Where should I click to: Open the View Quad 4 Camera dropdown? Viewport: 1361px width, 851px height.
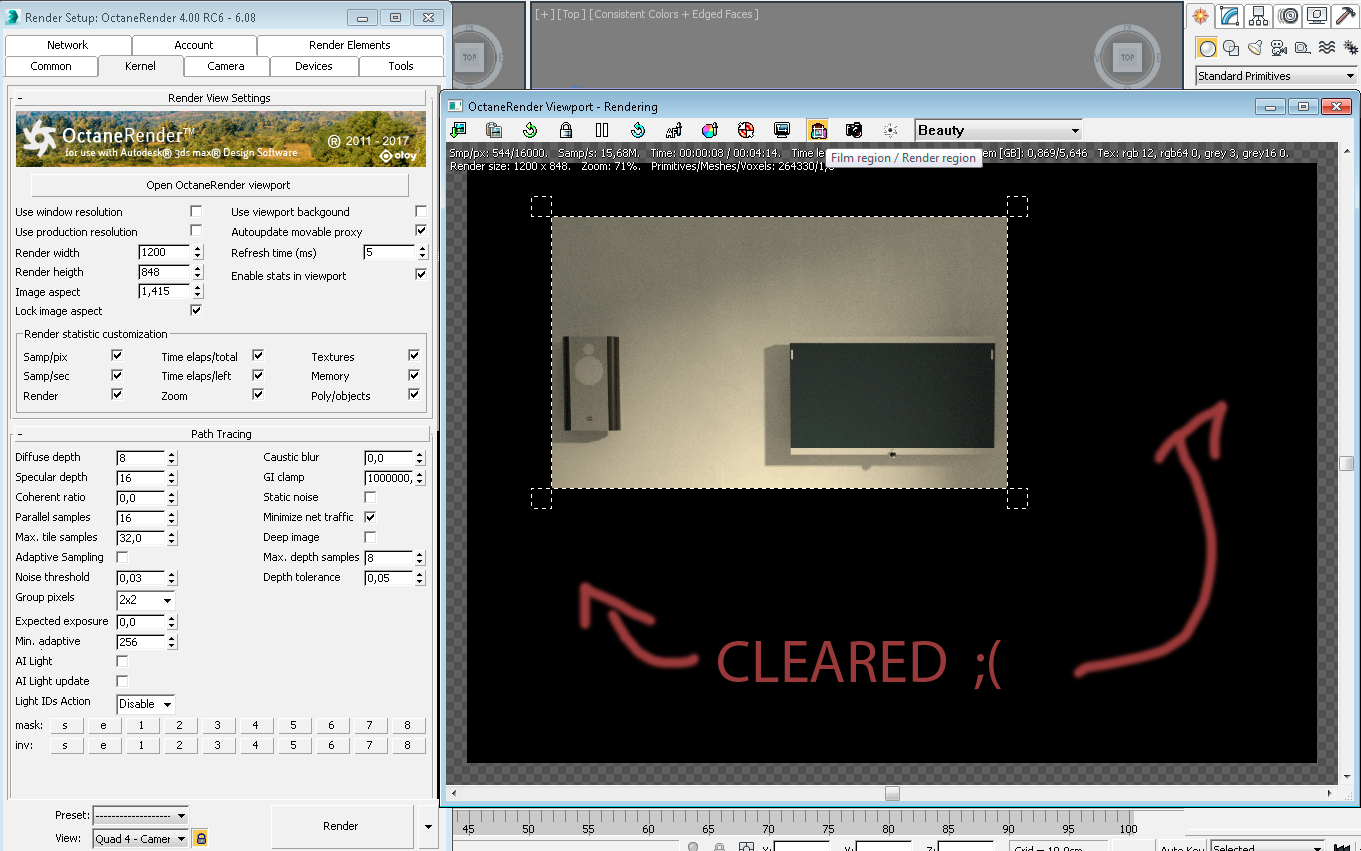(140, 839)
